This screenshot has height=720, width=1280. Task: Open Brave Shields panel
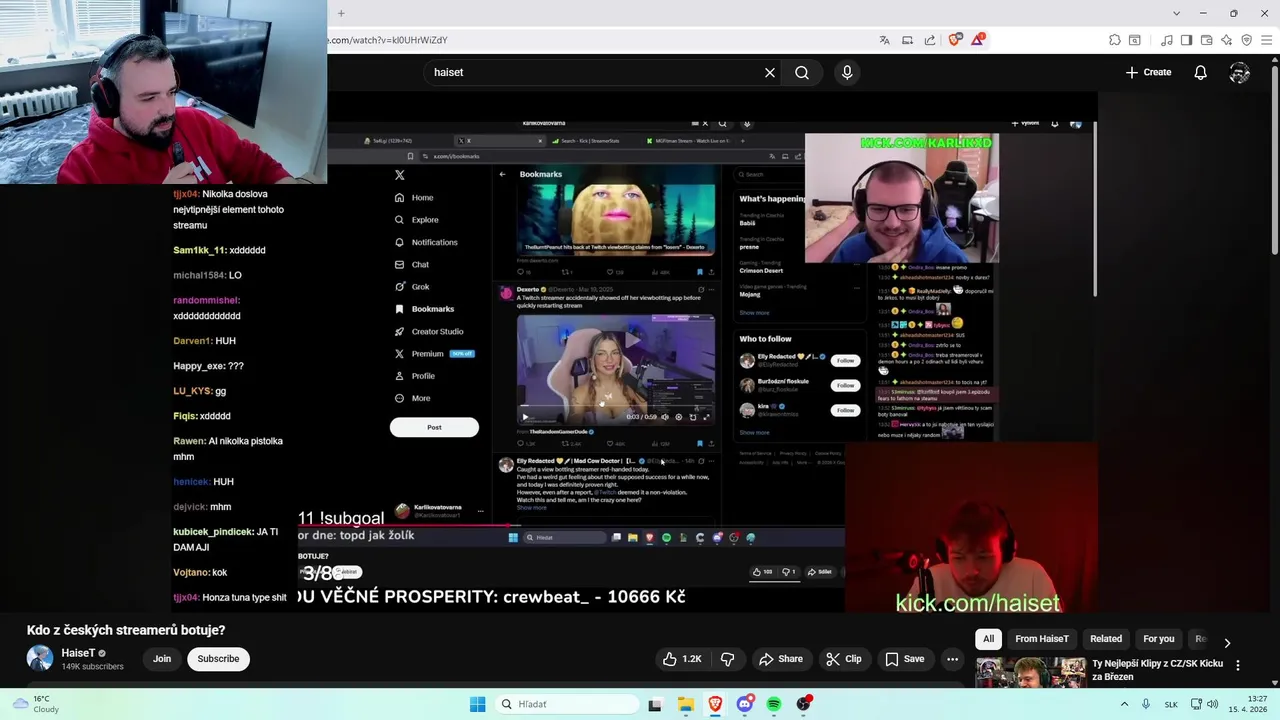click(954, 40)
